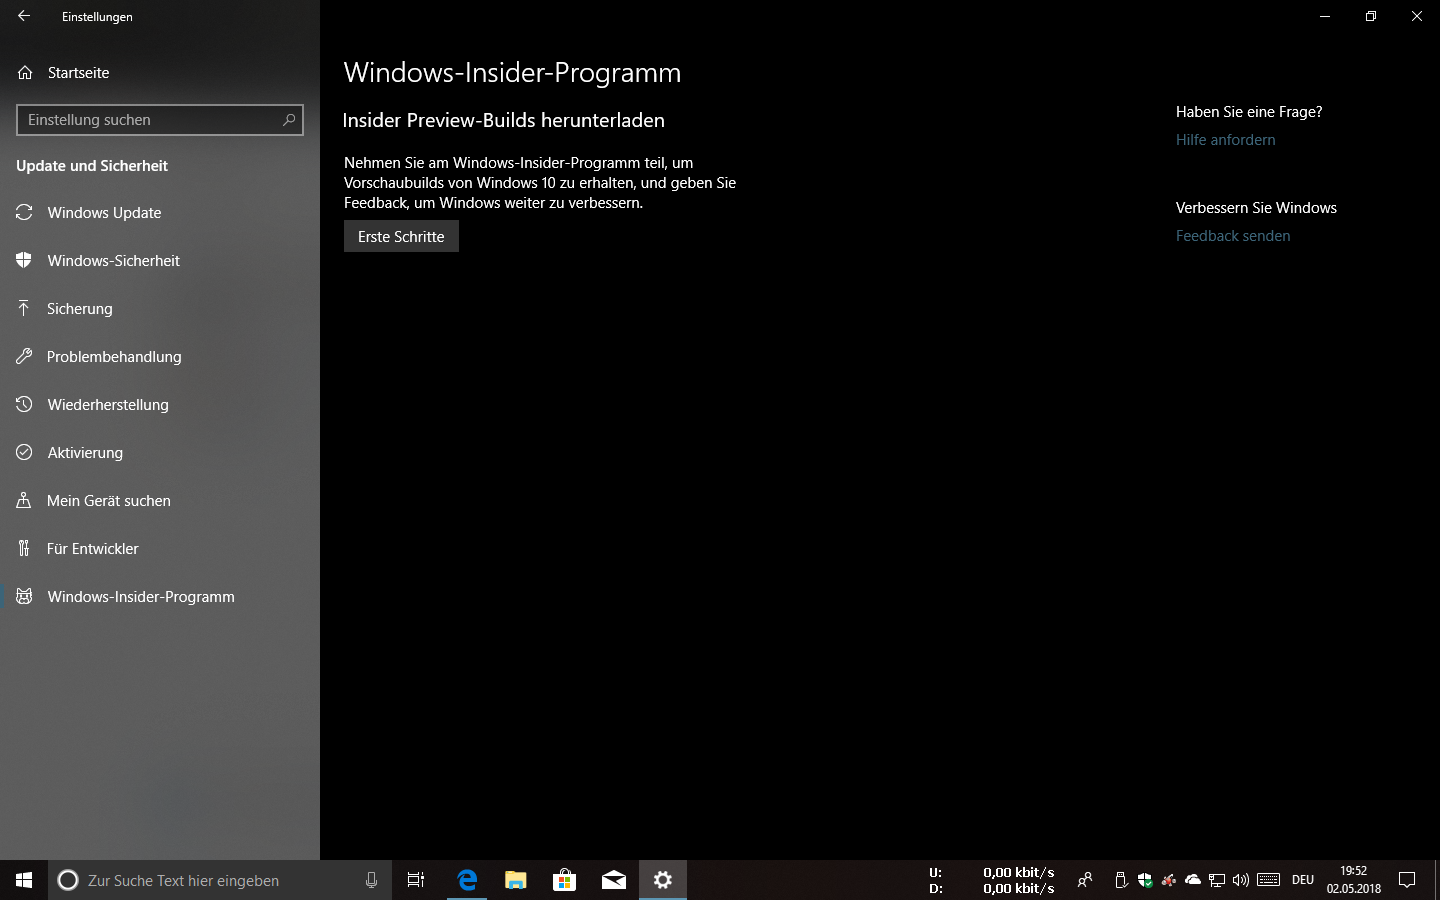Open the network connection tray icon
The height and width of the screenshot is (900, 1440).
1217,880
